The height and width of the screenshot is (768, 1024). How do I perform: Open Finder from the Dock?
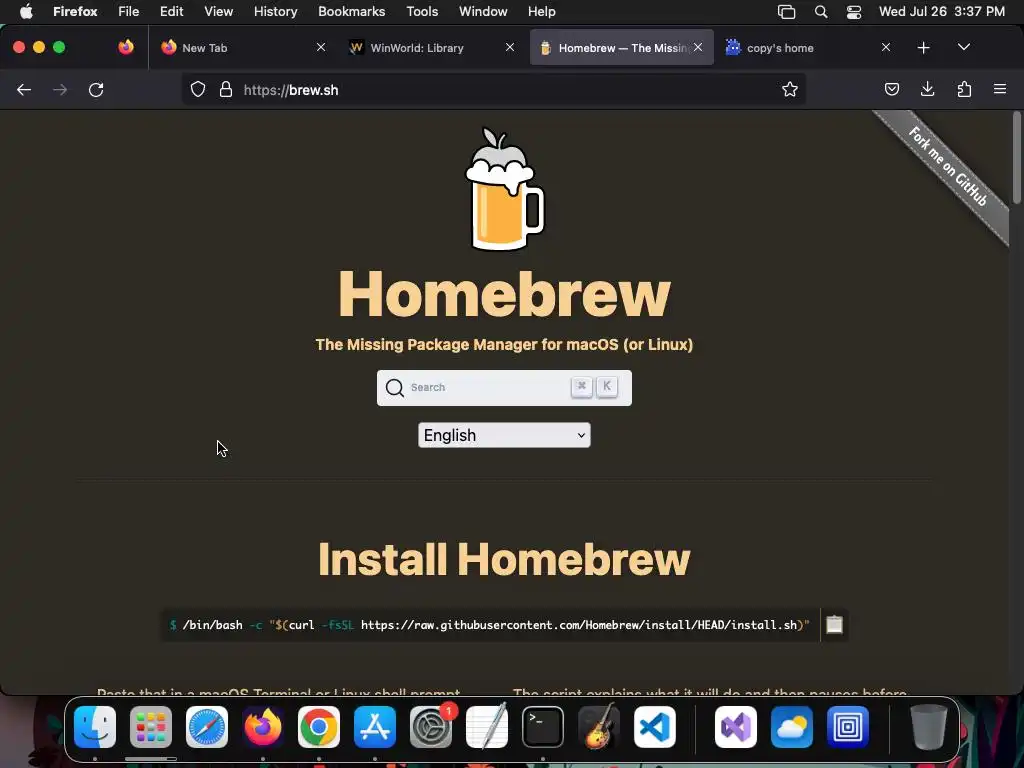pyautogui.click(x=95, y=727)
